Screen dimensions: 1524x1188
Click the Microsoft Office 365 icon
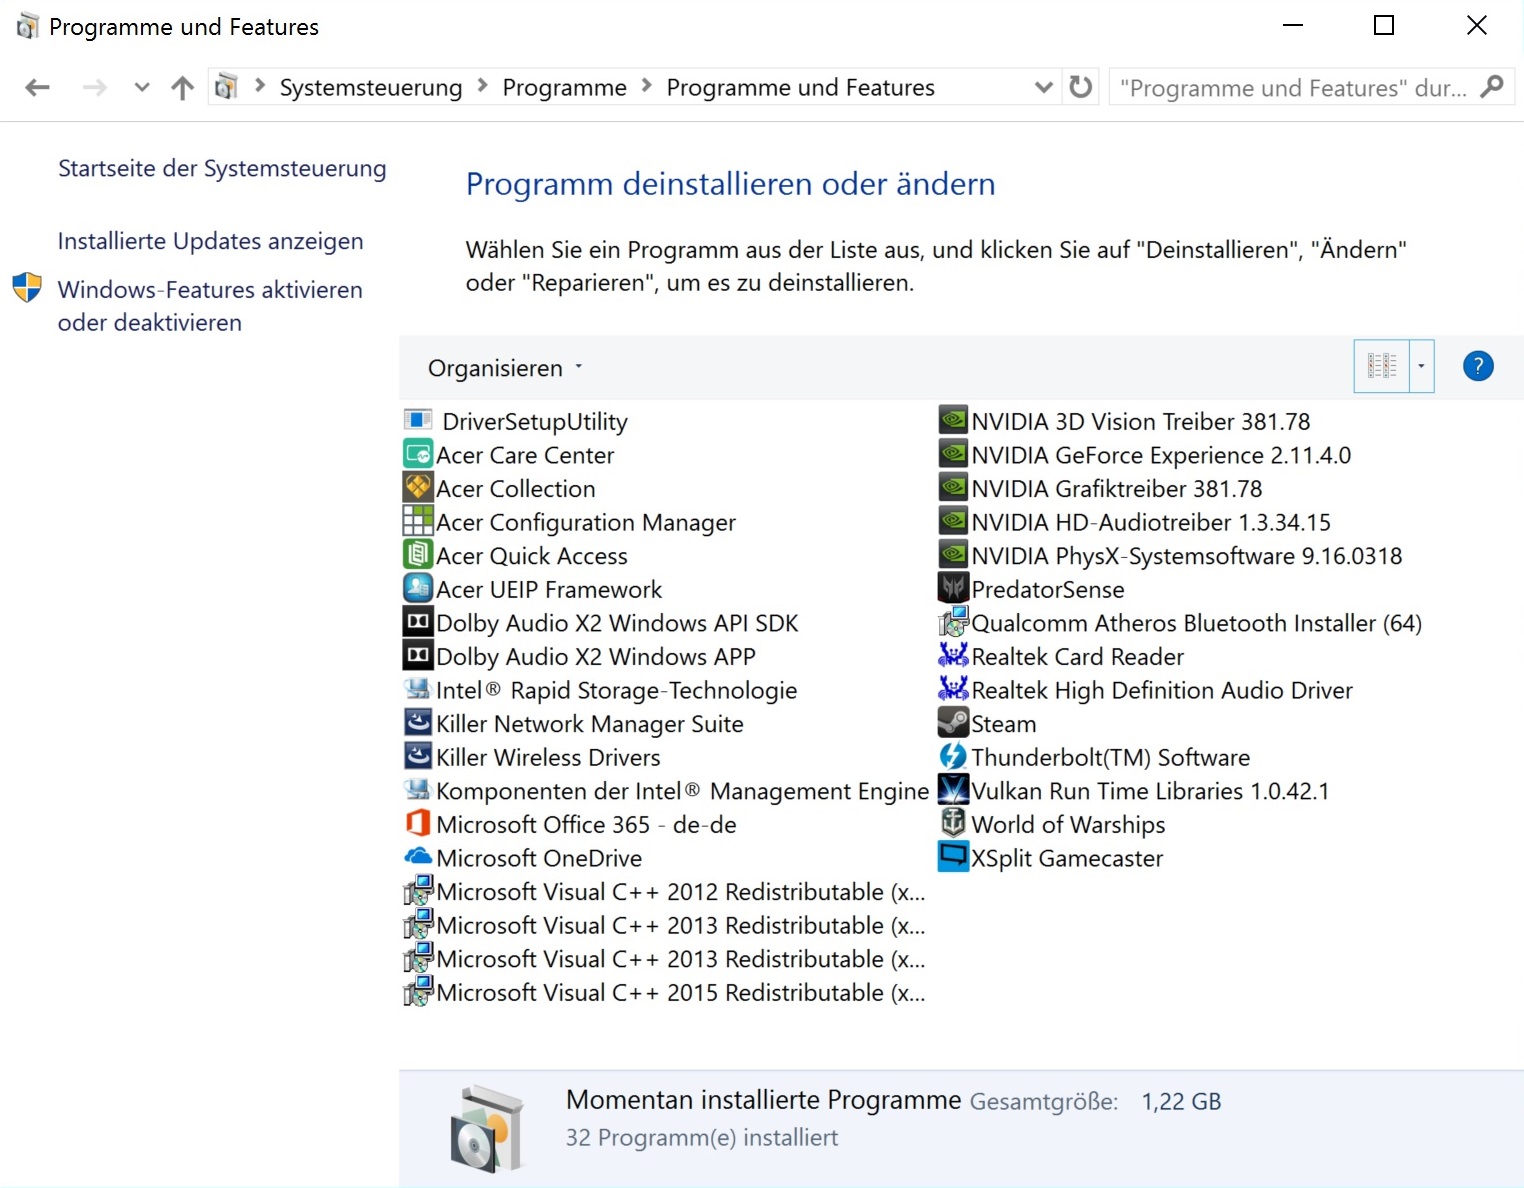click(418, 823)
